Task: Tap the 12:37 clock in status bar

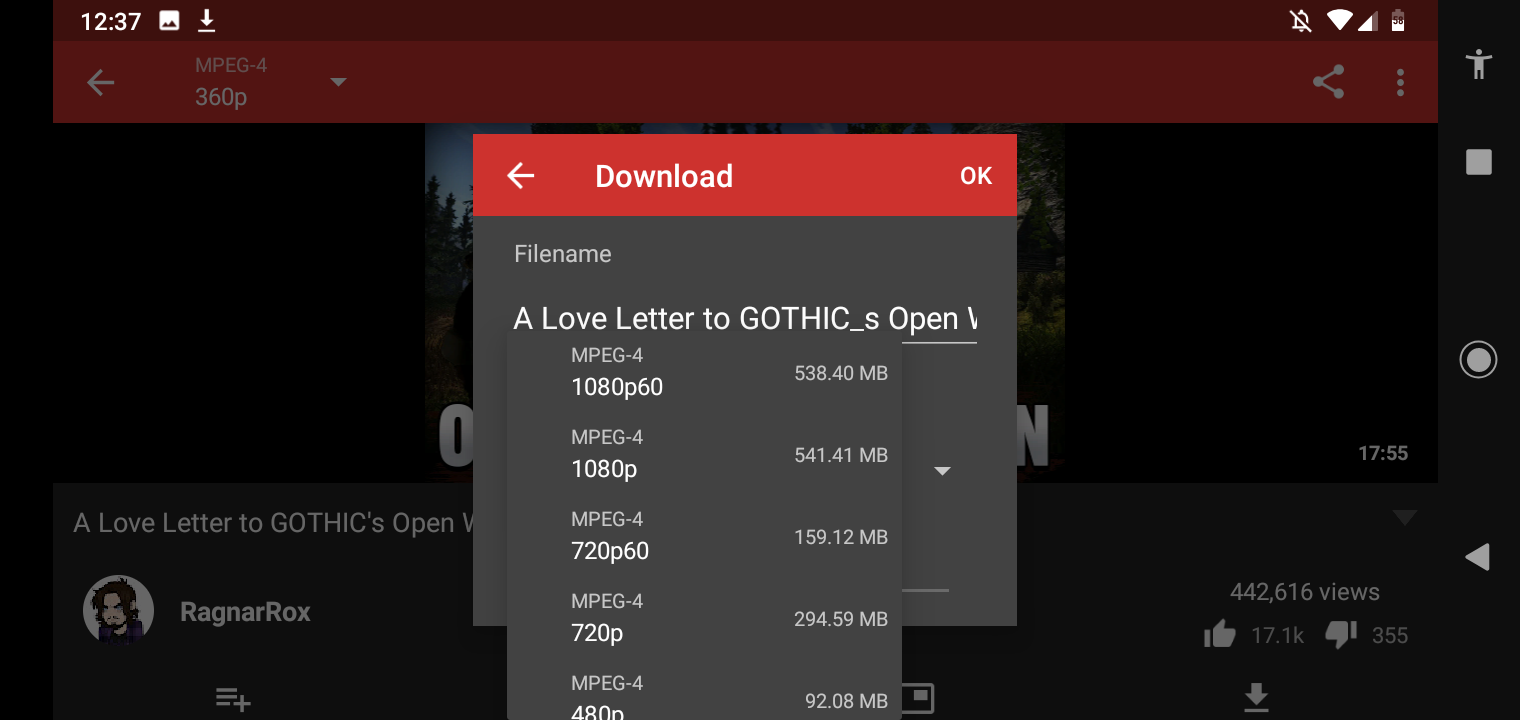Action: tap(110, 21)
